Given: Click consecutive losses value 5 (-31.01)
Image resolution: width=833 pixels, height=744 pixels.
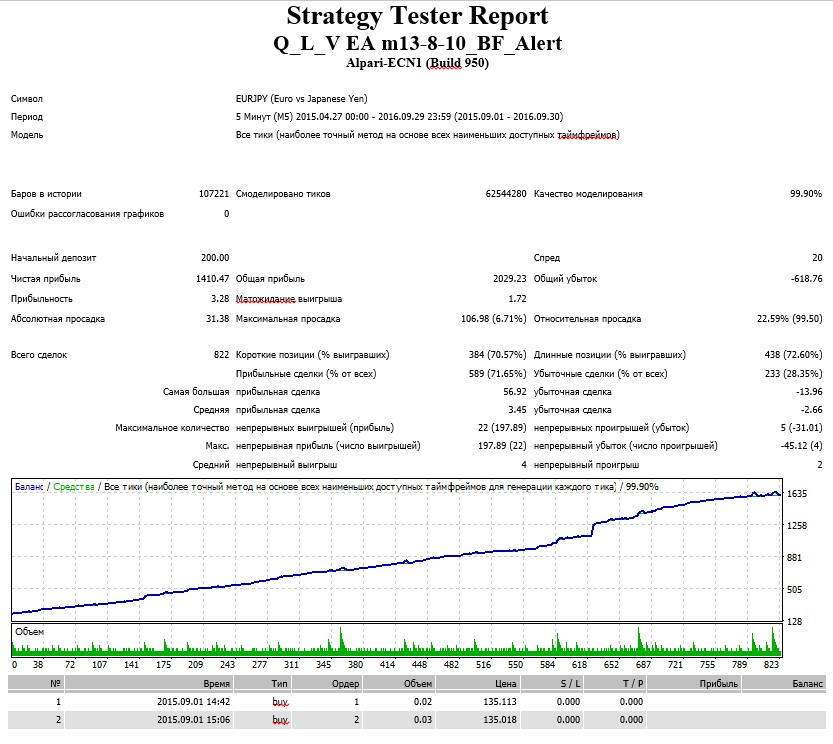Looking at the screenshot, I should tap(801, 428).
